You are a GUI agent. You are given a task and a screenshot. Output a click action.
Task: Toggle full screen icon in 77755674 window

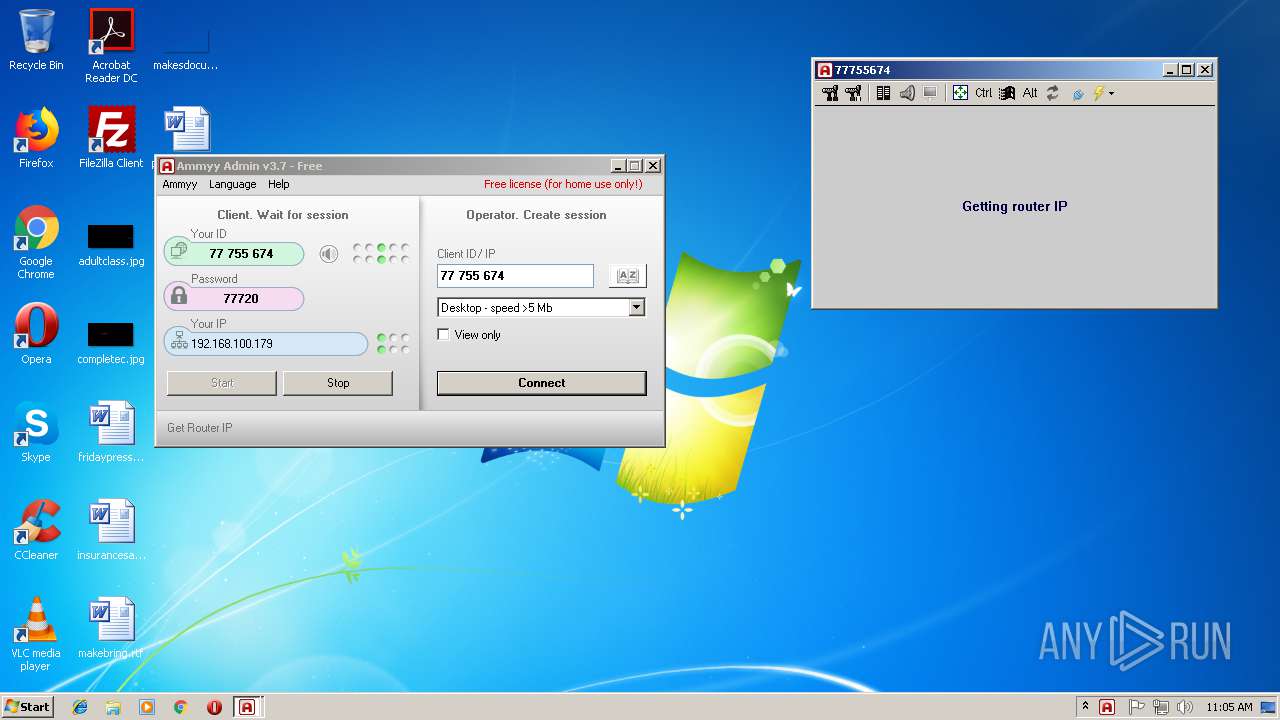pyautogui.click(x=960, y=93)
